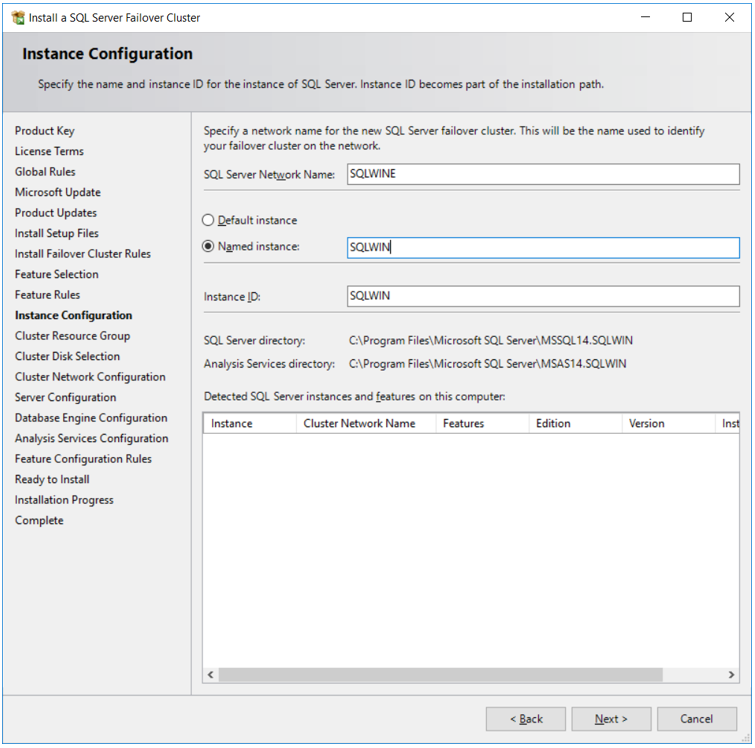Click the left scroll arrow of instances list
The width and height of the screenshot is (755, 748).
pos(210,675)
